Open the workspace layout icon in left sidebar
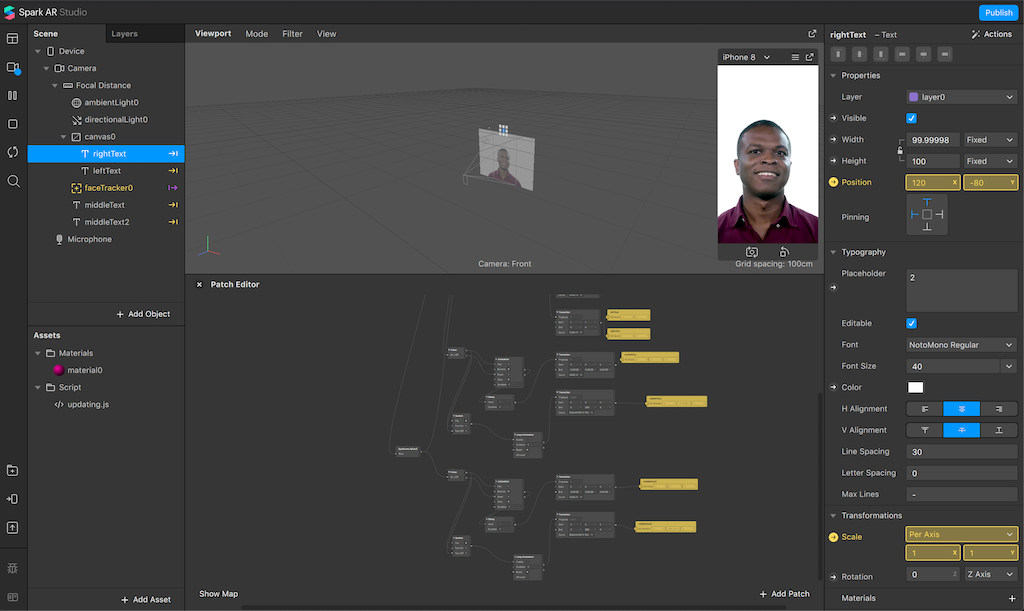1024x611 pixels. (x=12, y=39)
